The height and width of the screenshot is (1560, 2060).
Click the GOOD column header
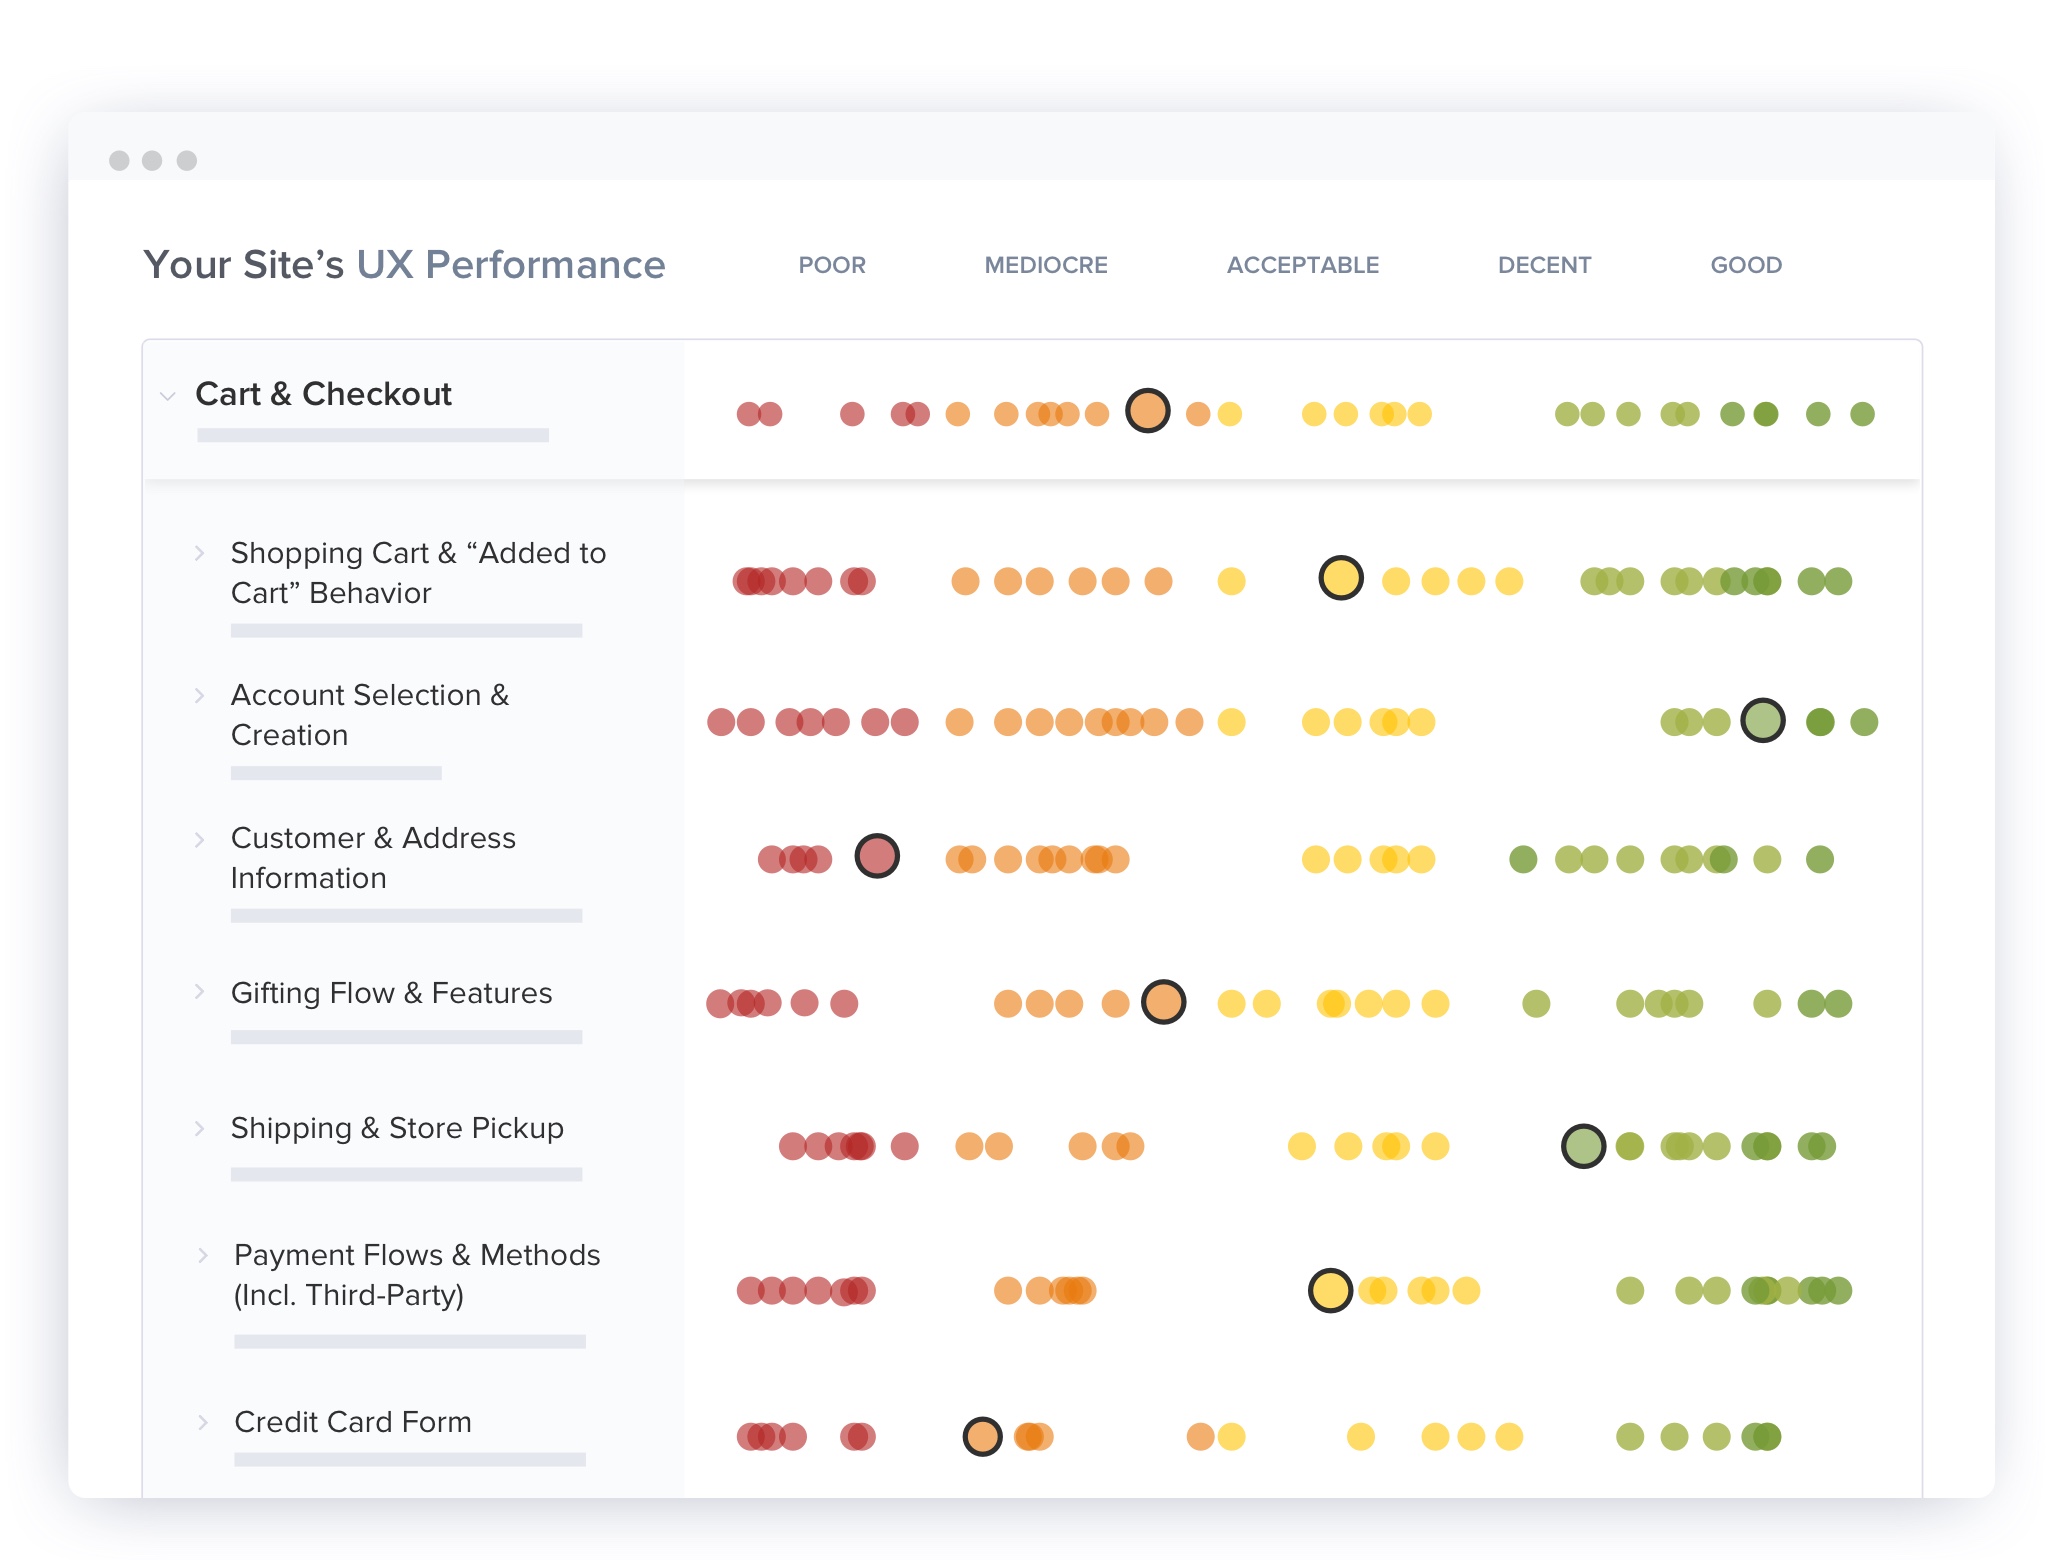click(1745, 265)
